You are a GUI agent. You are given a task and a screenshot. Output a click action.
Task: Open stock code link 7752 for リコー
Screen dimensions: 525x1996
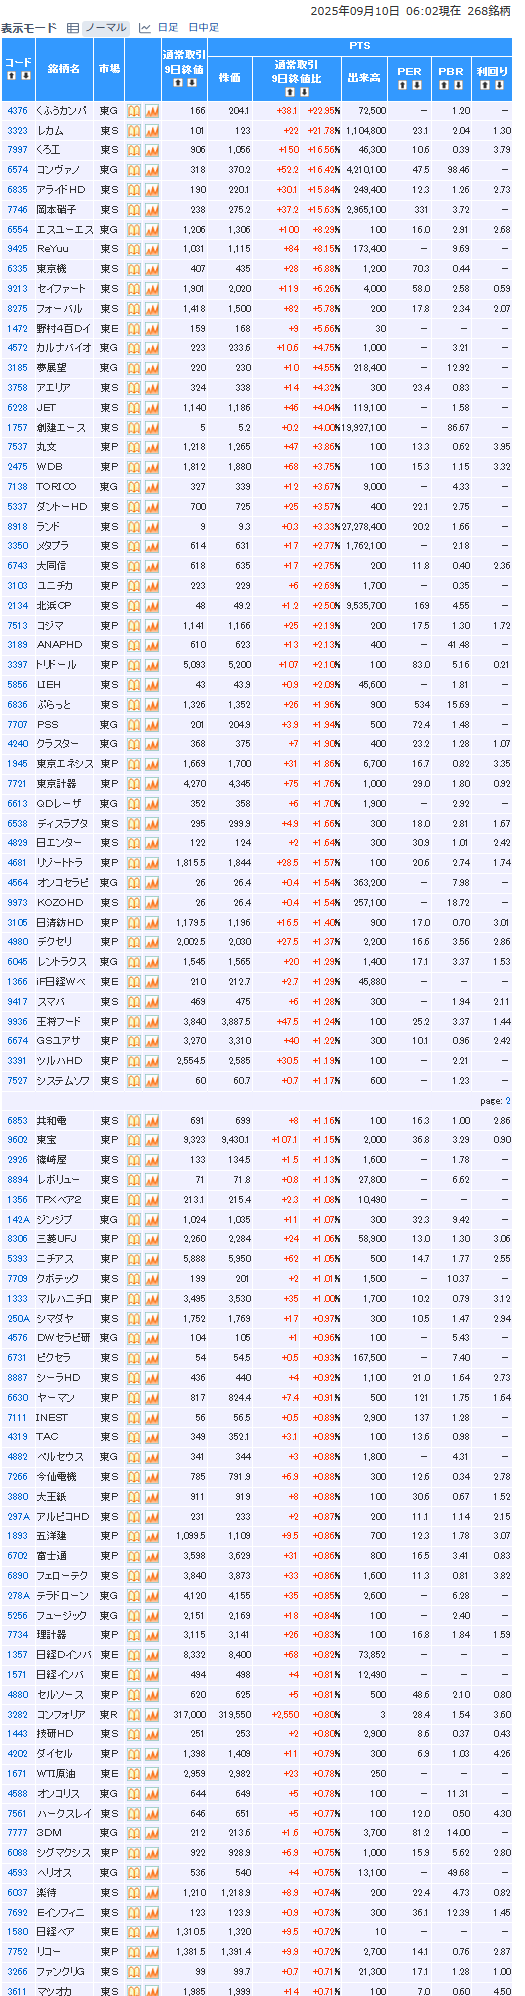17,1952
